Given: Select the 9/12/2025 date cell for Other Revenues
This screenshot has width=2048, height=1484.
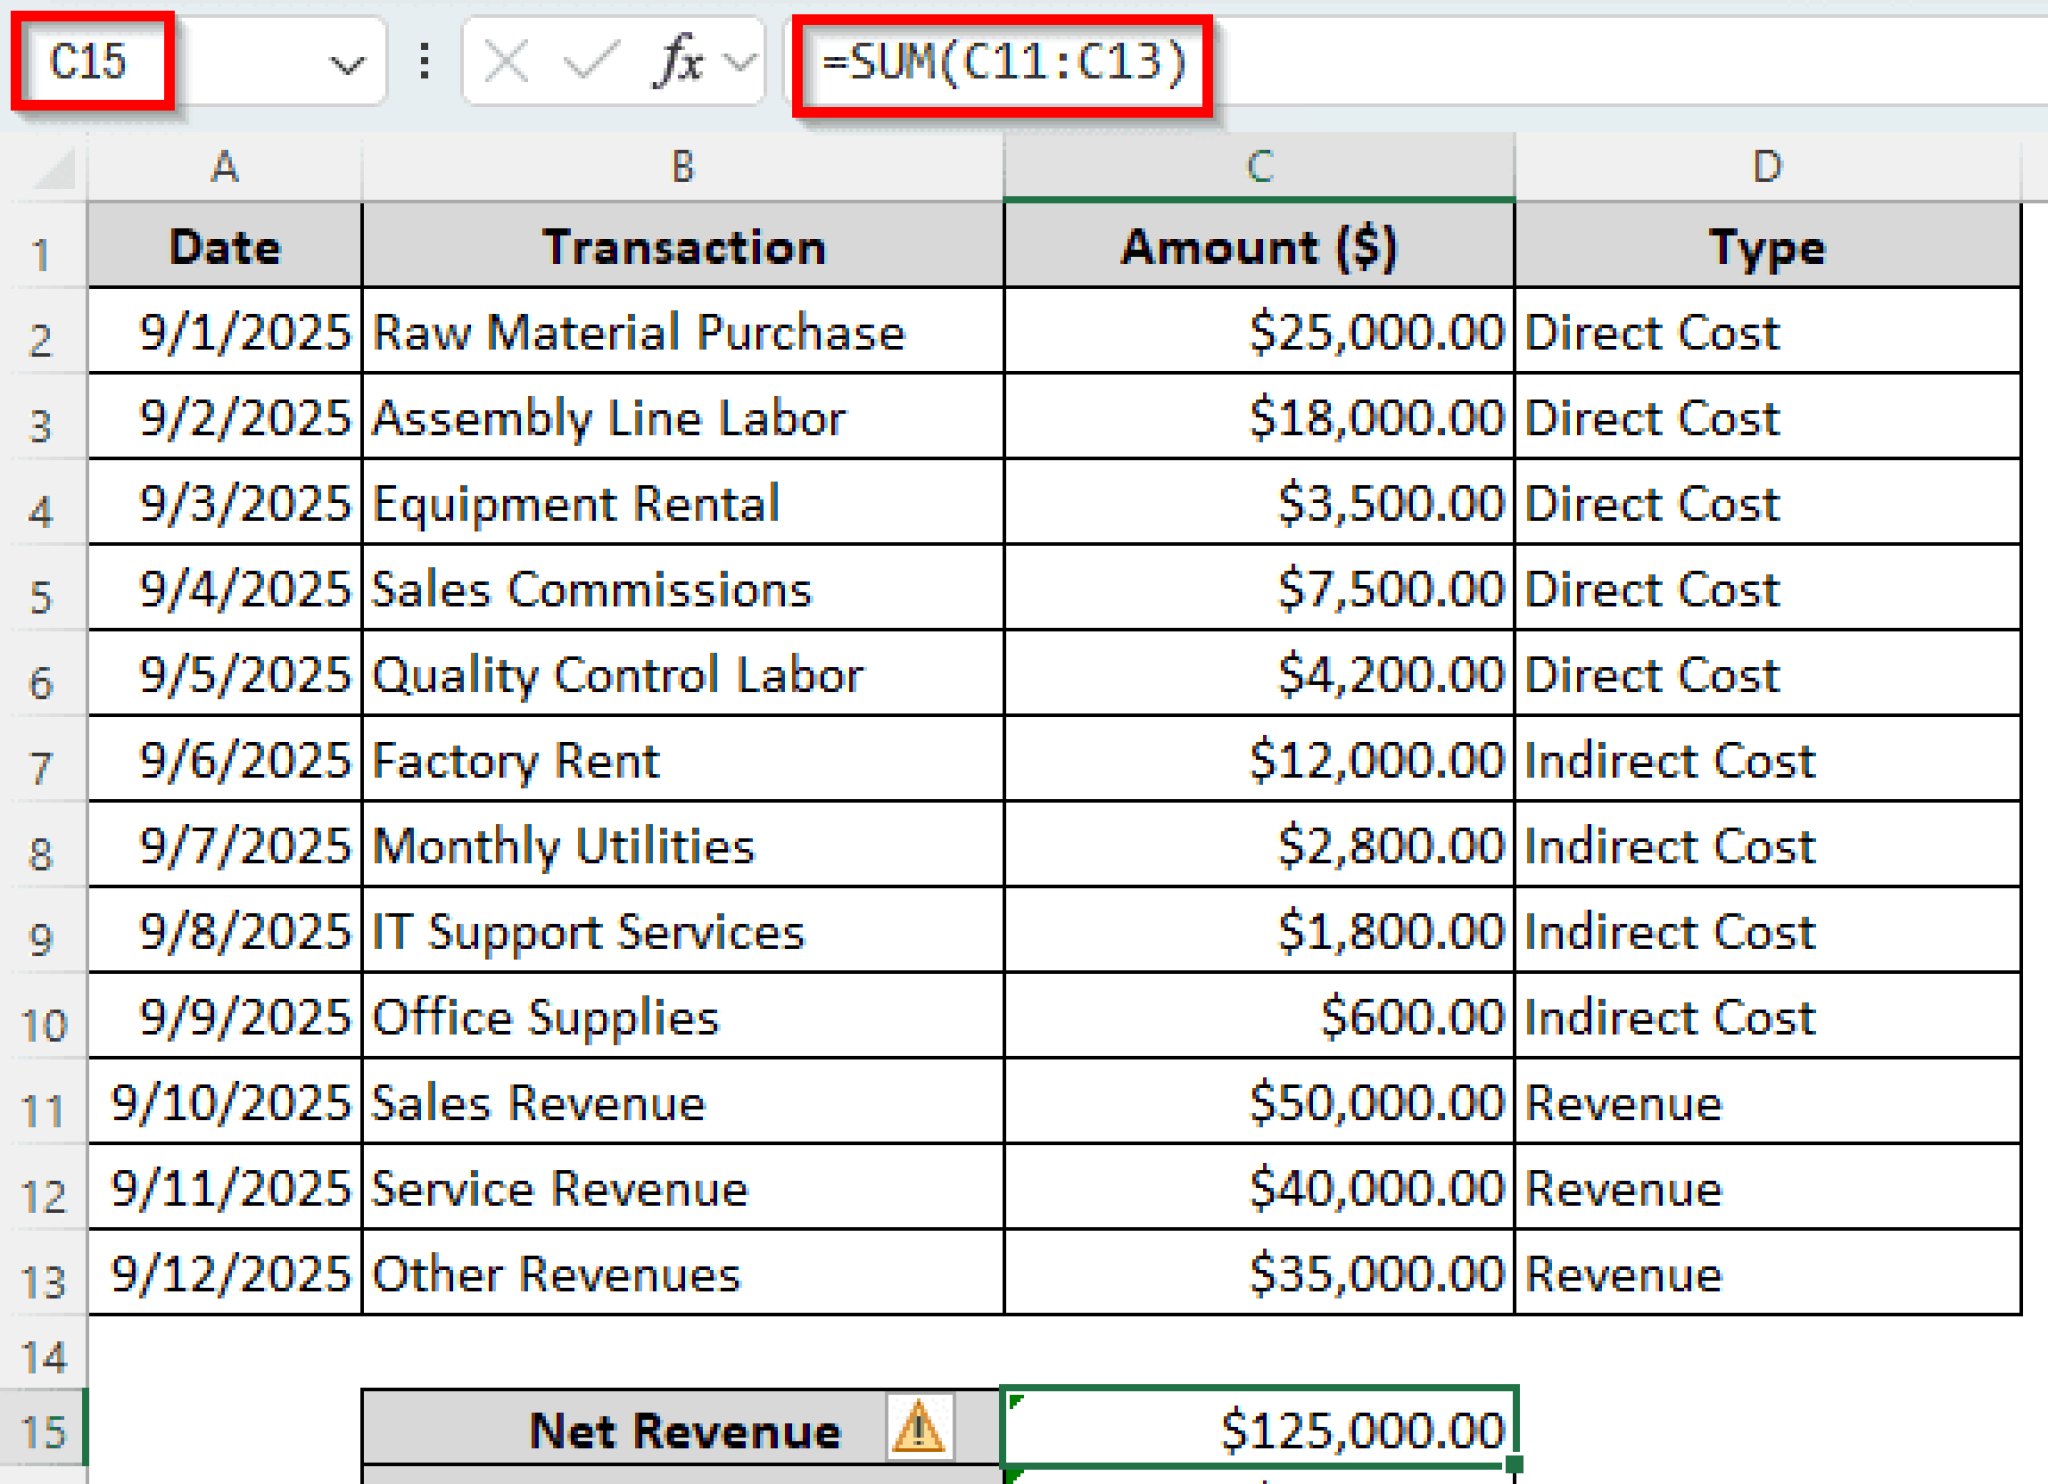Looking at the screenshot, I should point(222,1274).
